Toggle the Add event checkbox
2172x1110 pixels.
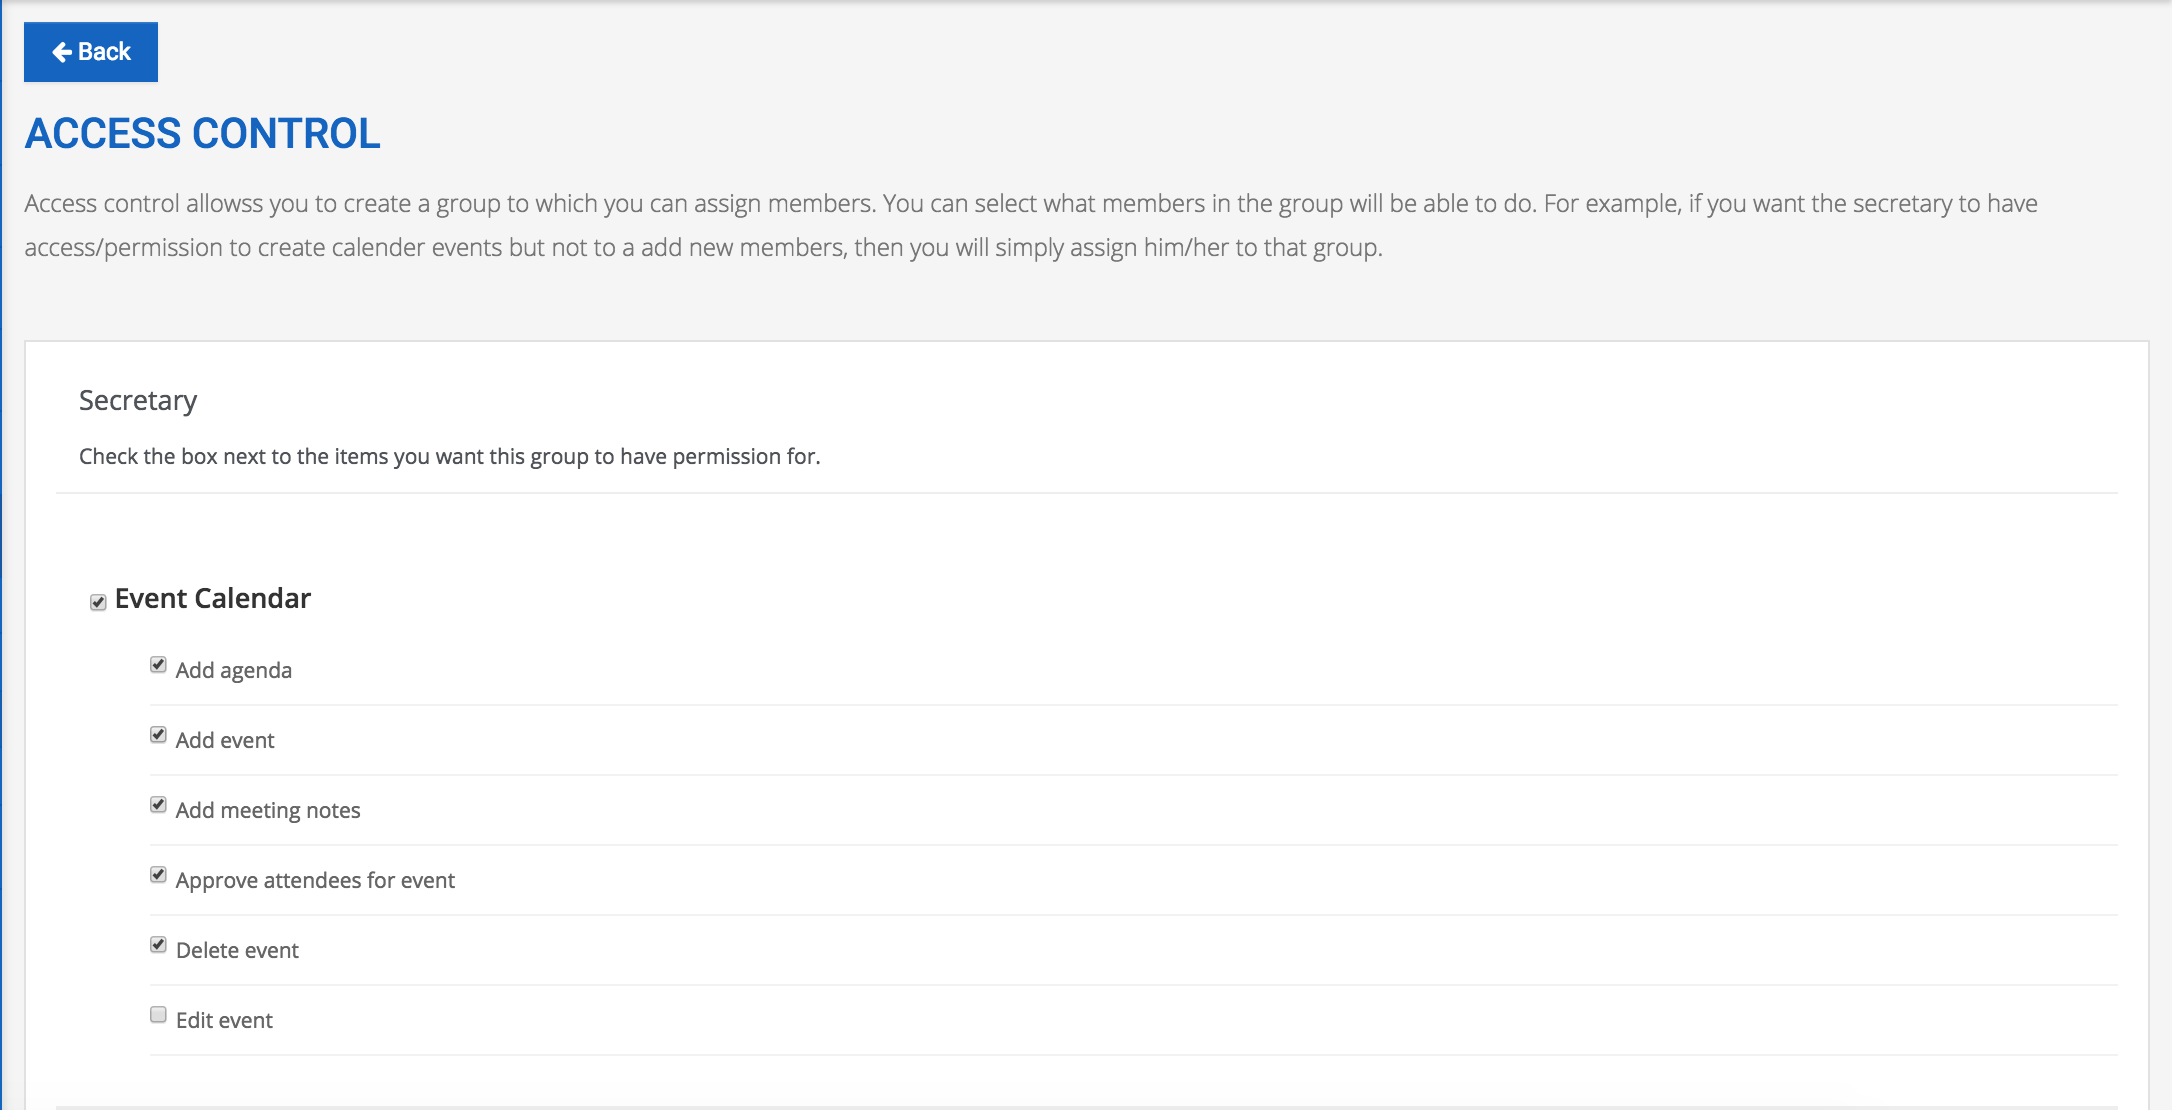tap(158, 735)
